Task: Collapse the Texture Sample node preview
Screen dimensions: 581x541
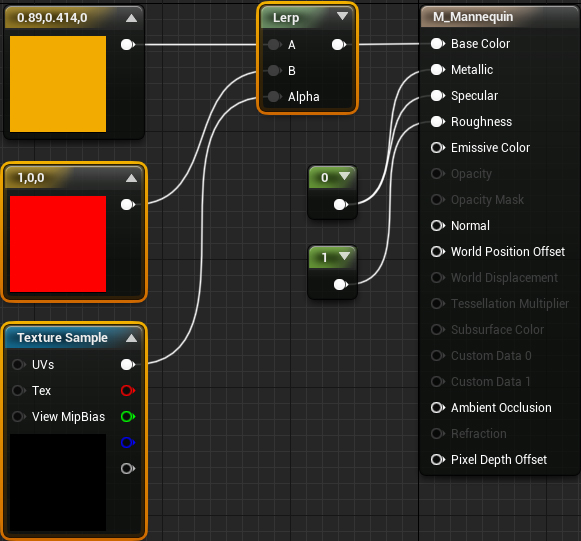Action: (x=131, y=338)
